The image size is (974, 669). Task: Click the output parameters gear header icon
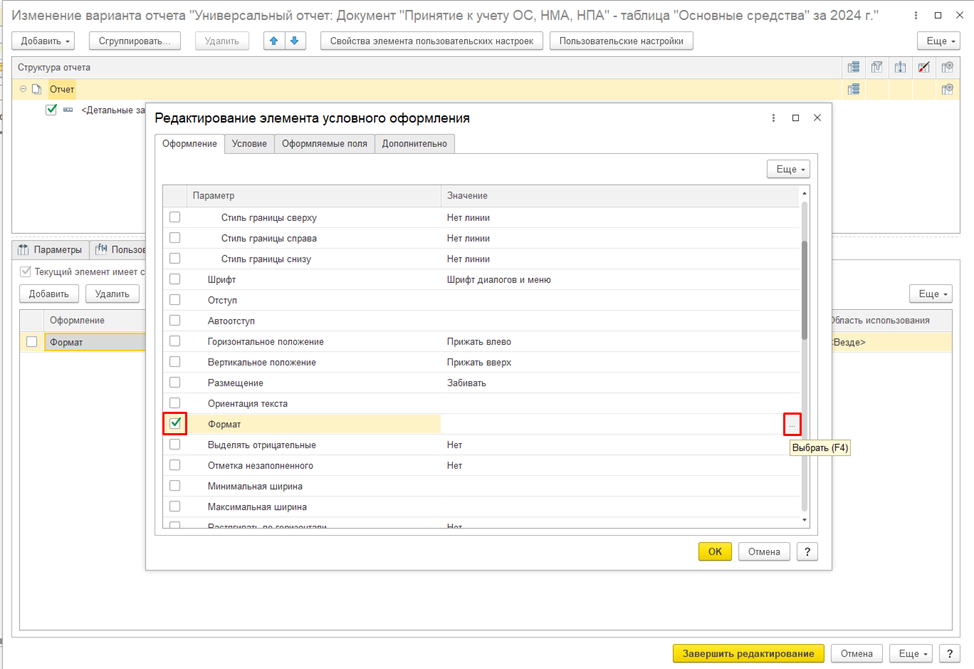(x=947, y=67)
